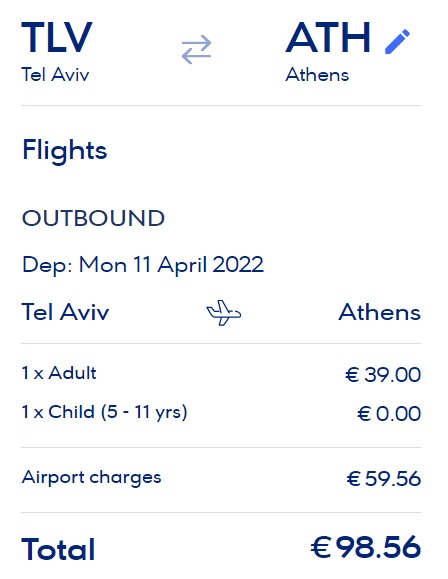Click the blue pencil edit icon

397,41
